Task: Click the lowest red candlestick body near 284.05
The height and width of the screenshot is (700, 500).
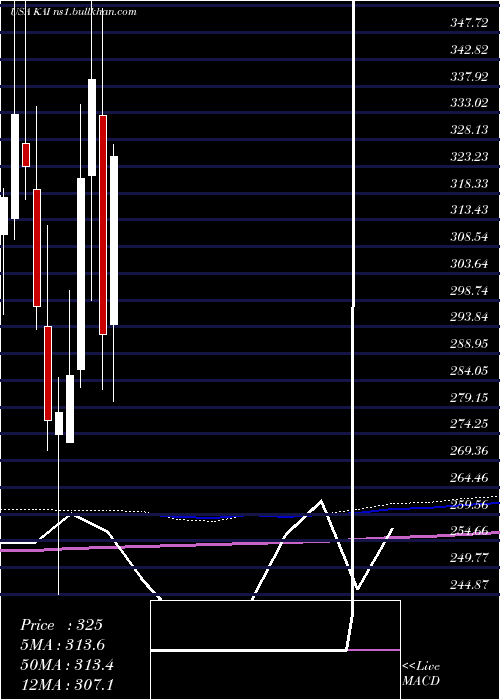Action: point(48,373)
